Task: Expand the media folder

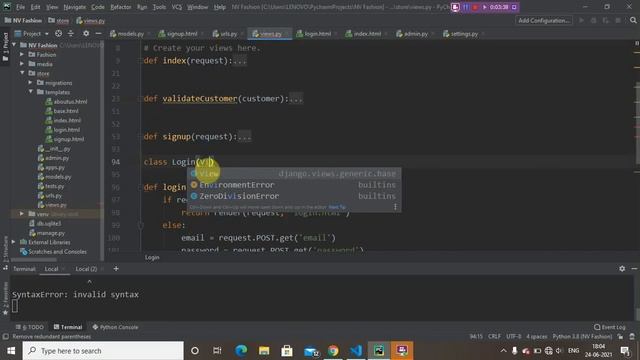Action: [x=22, y=64]
